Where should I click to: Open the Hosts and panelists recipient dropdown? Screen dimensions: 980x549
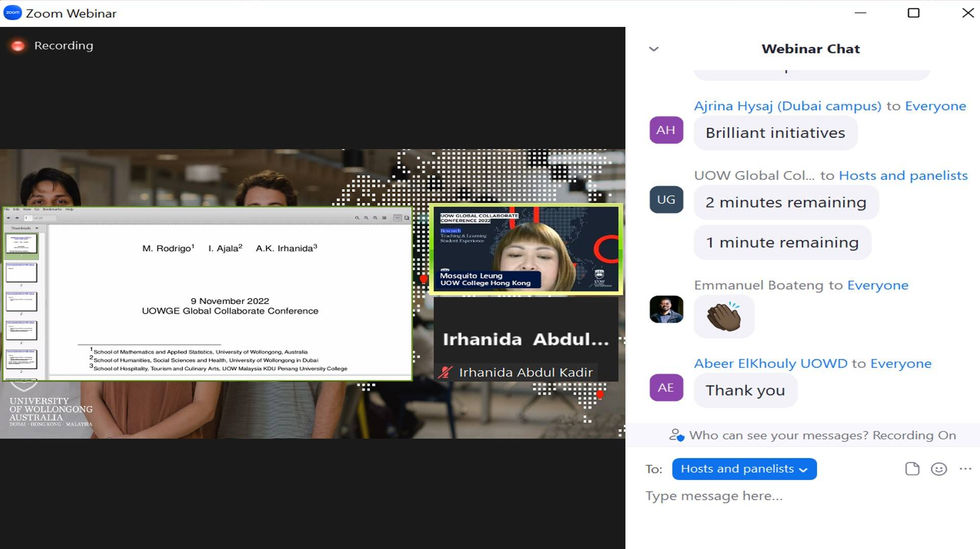point(744,469)
